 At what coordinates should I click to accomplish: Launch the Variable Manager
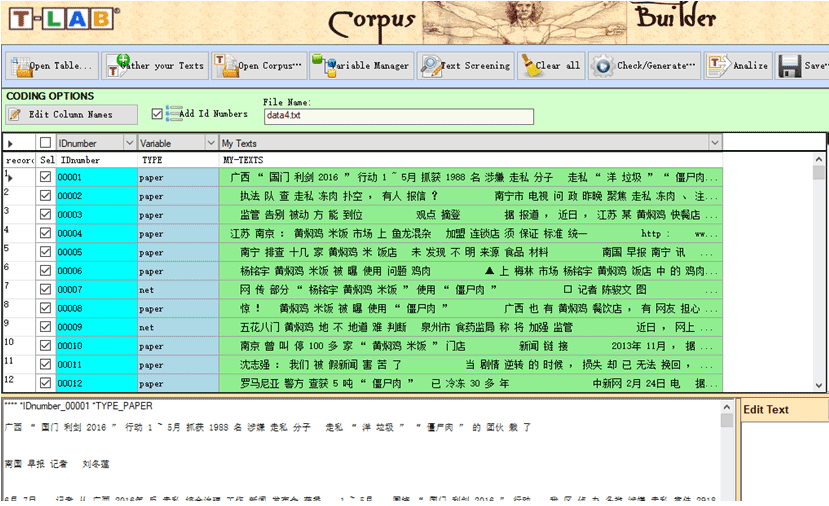point(362,66)
